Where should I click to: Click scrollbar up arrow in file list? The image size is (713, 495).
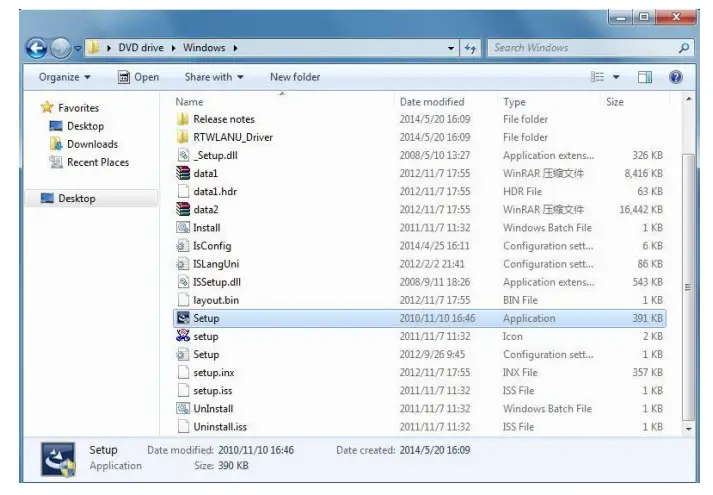[688, 100]
